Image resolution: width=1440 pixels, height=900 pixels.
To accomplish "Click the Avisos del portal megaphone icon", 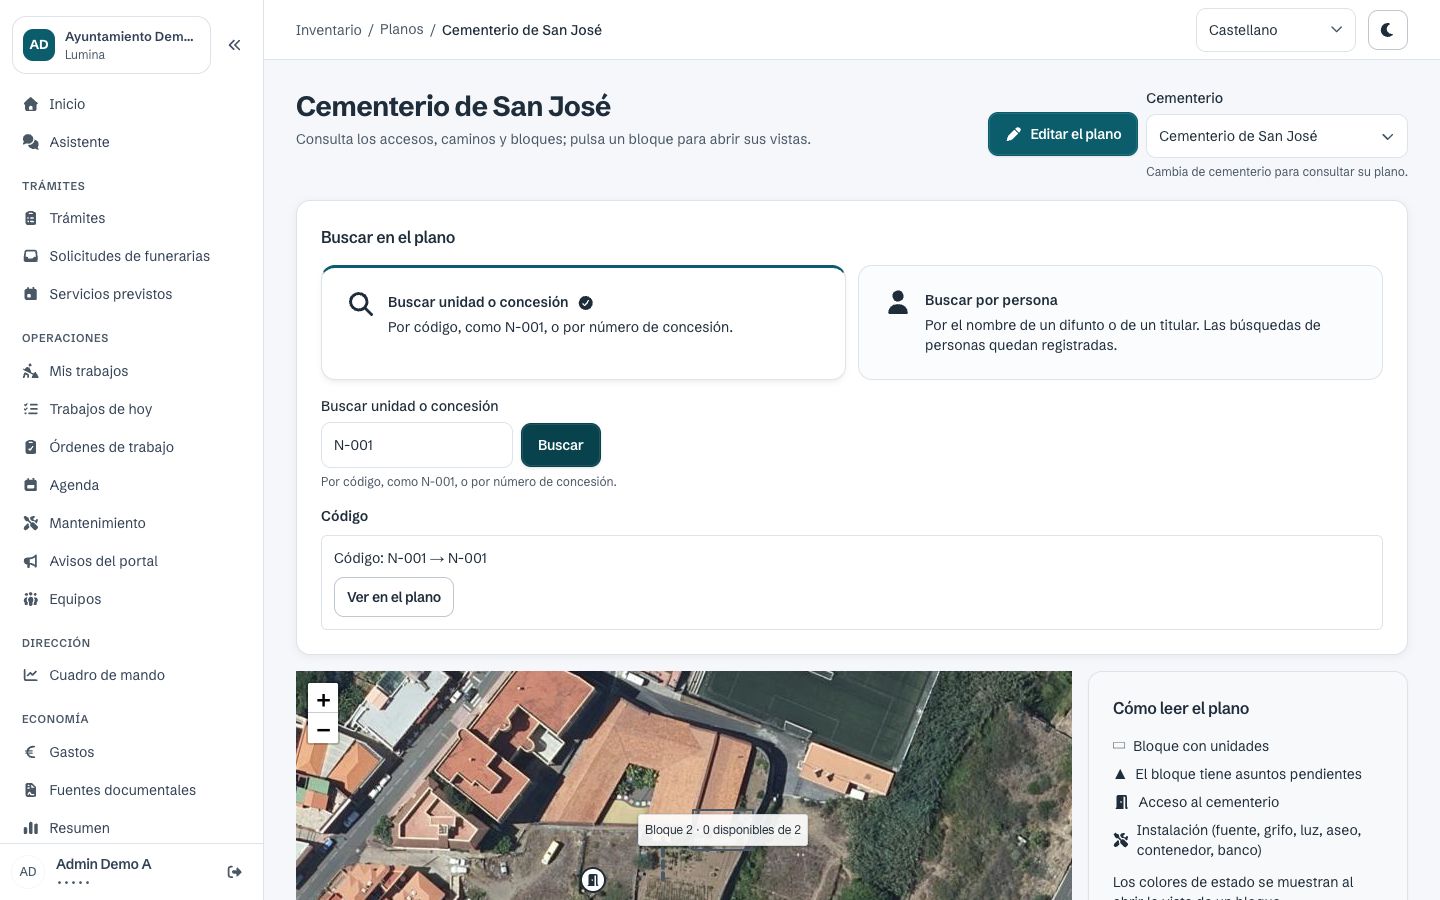I will tap(31, 561).
